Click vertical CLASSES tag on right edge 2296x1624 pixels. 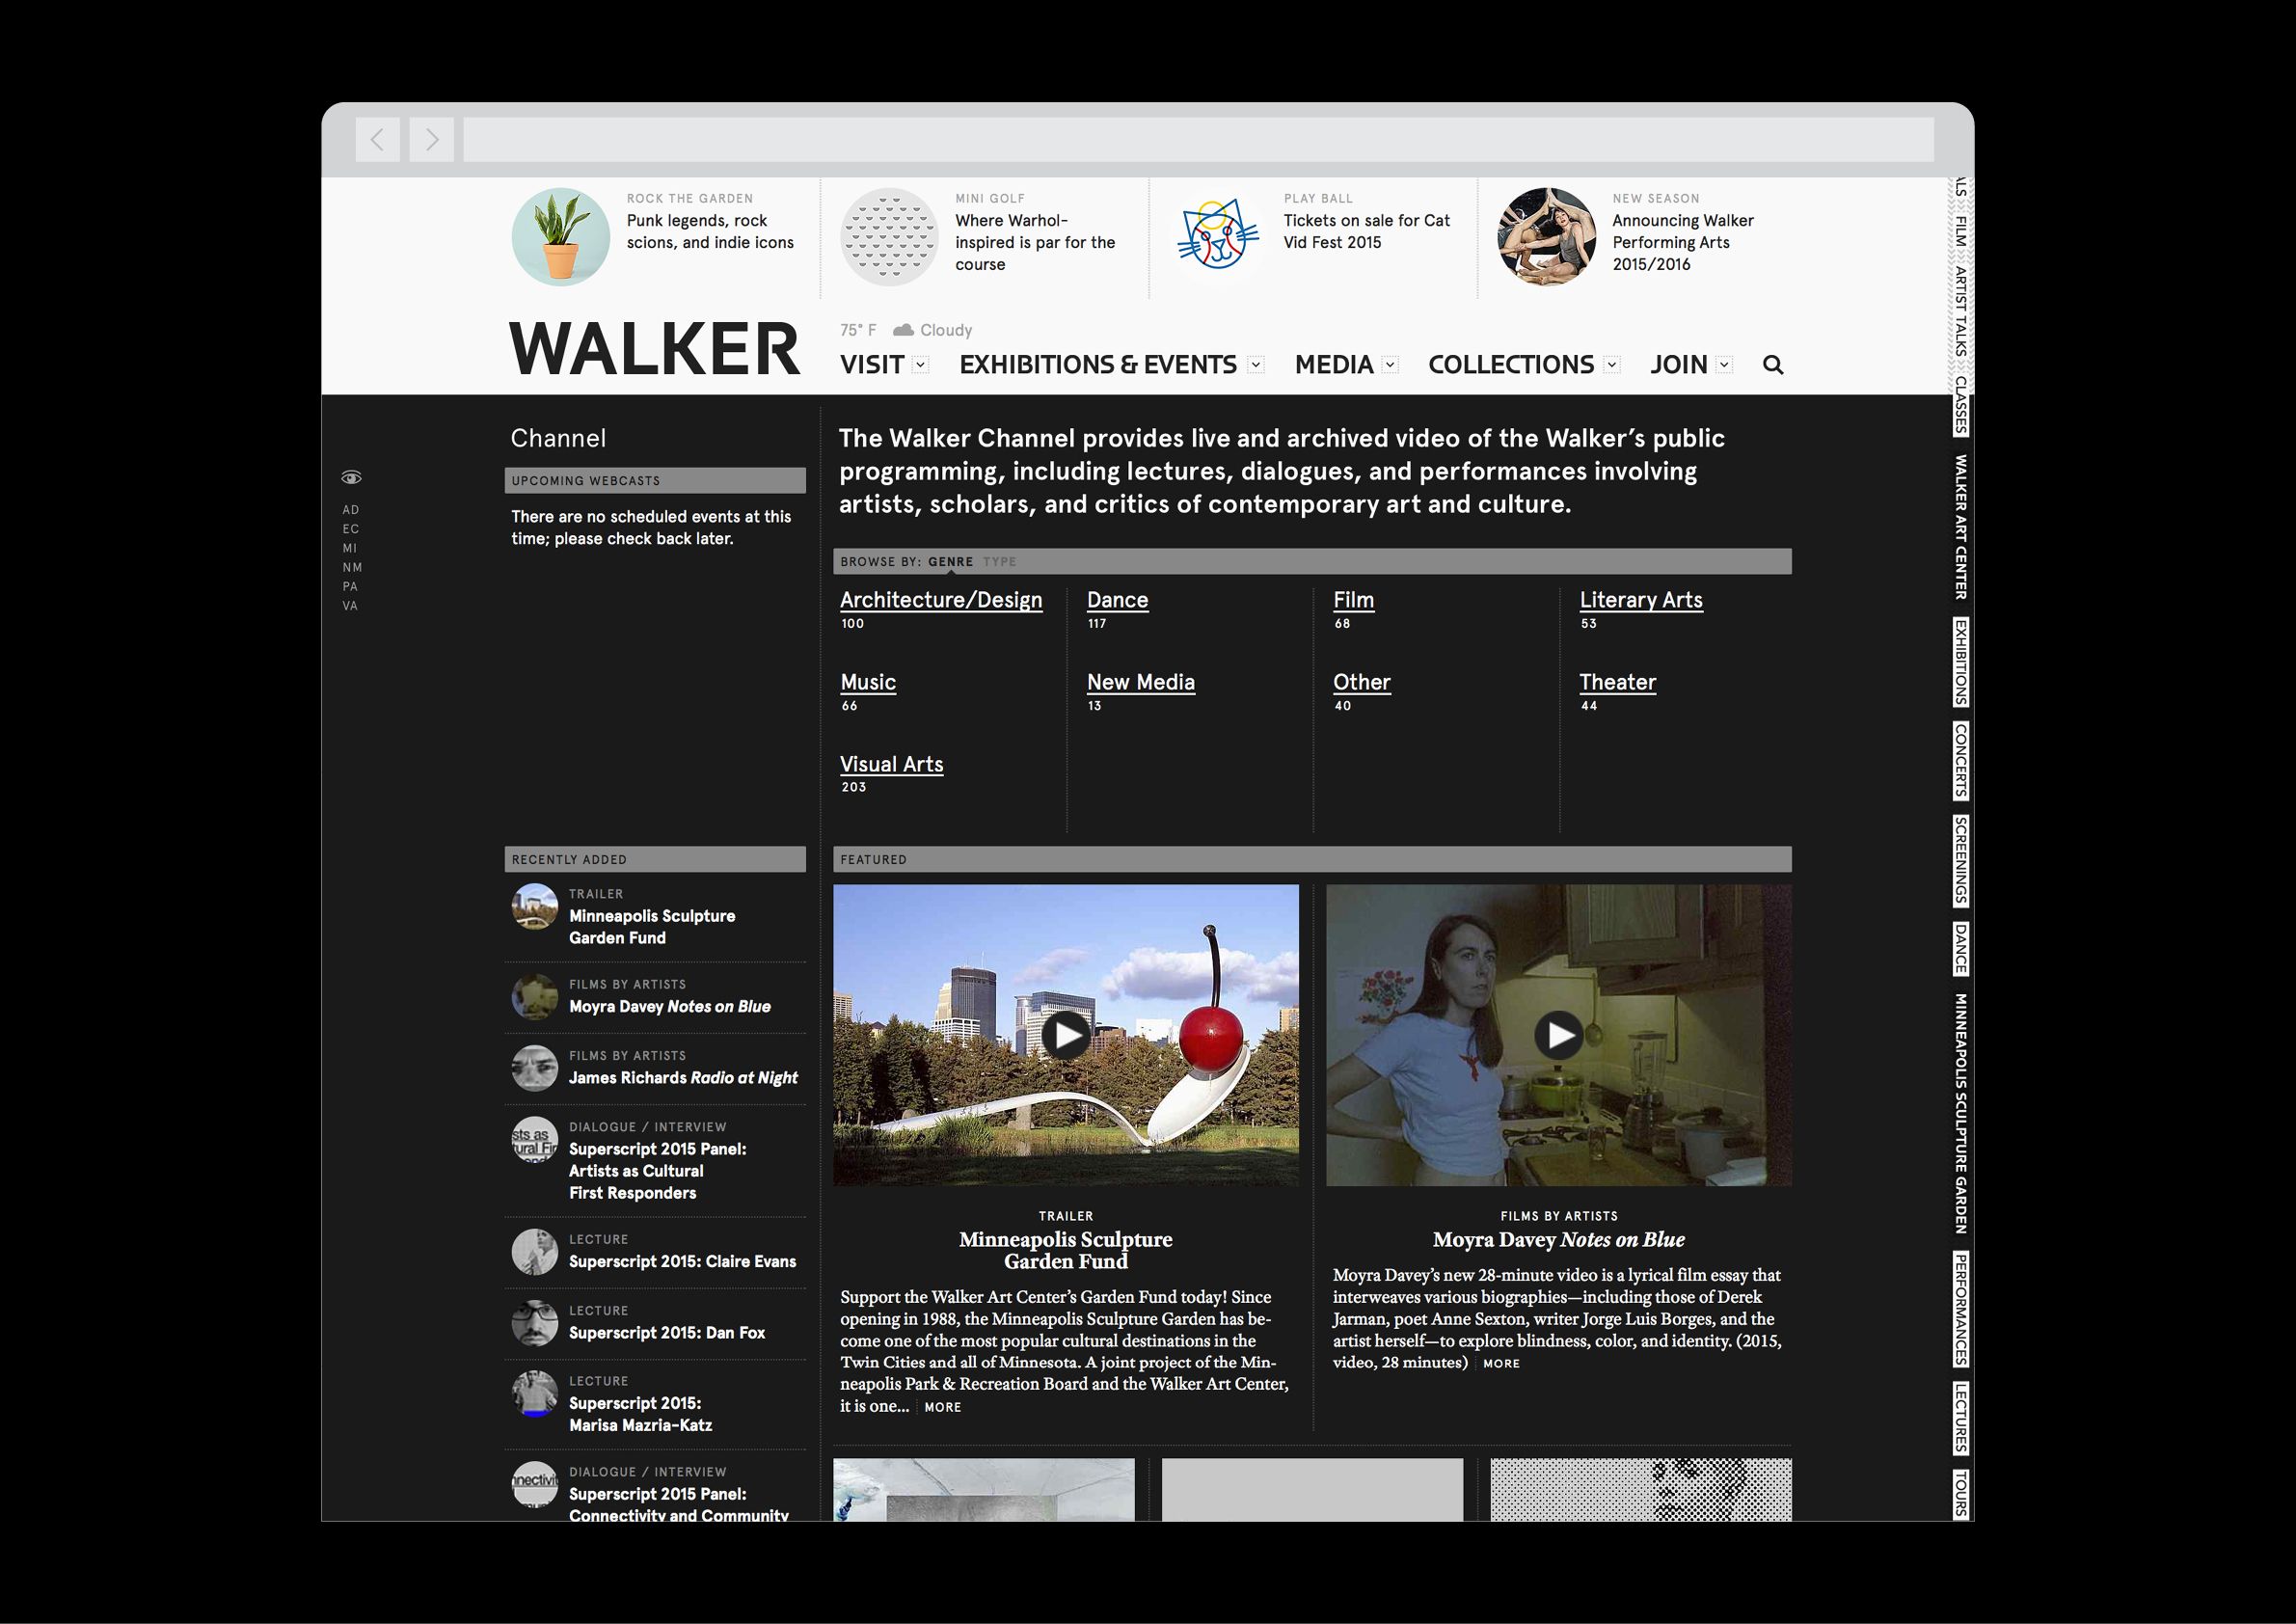[1961, 406]
